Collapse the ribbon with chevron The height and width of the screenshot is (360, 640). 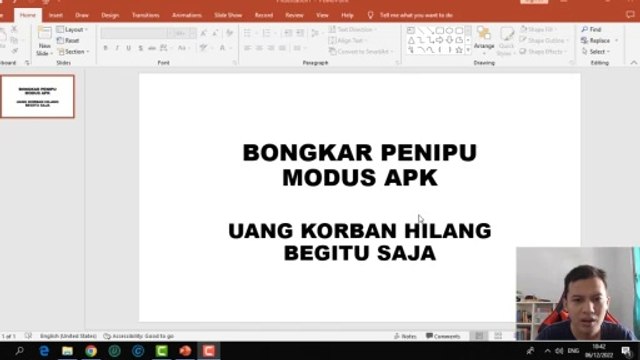point(633,62)
